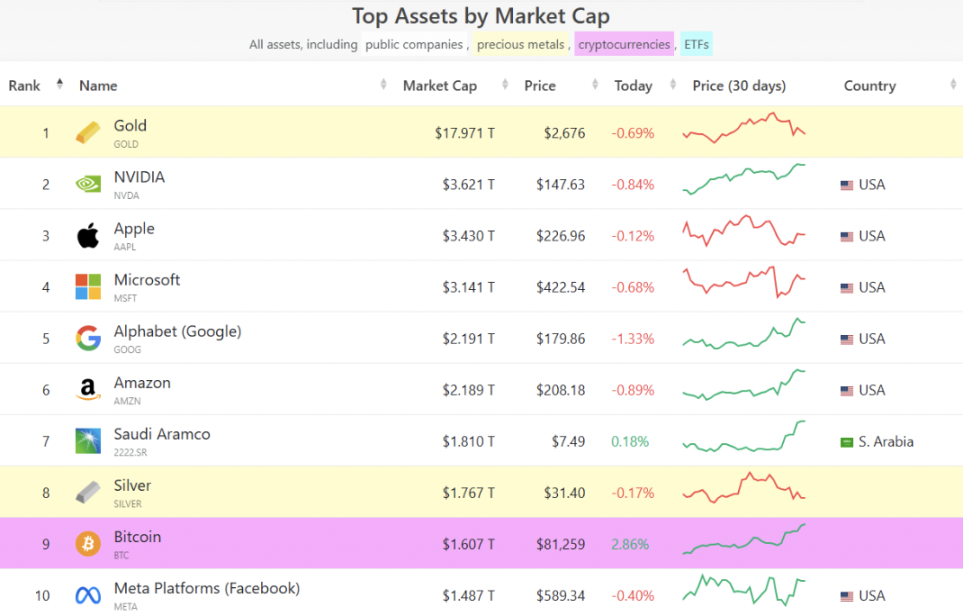
Task: Click the Meta Platforms logo
Action: coord(88,595)
